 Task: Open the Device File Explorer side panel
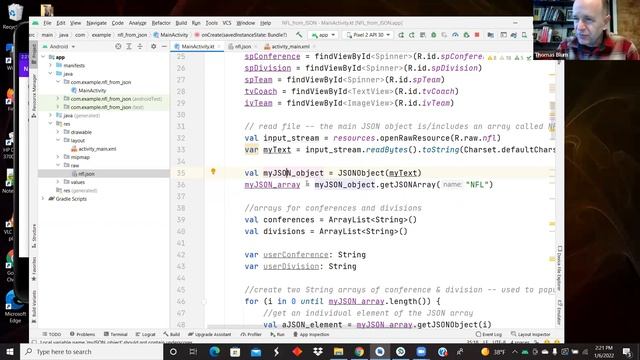pos(560,267)
